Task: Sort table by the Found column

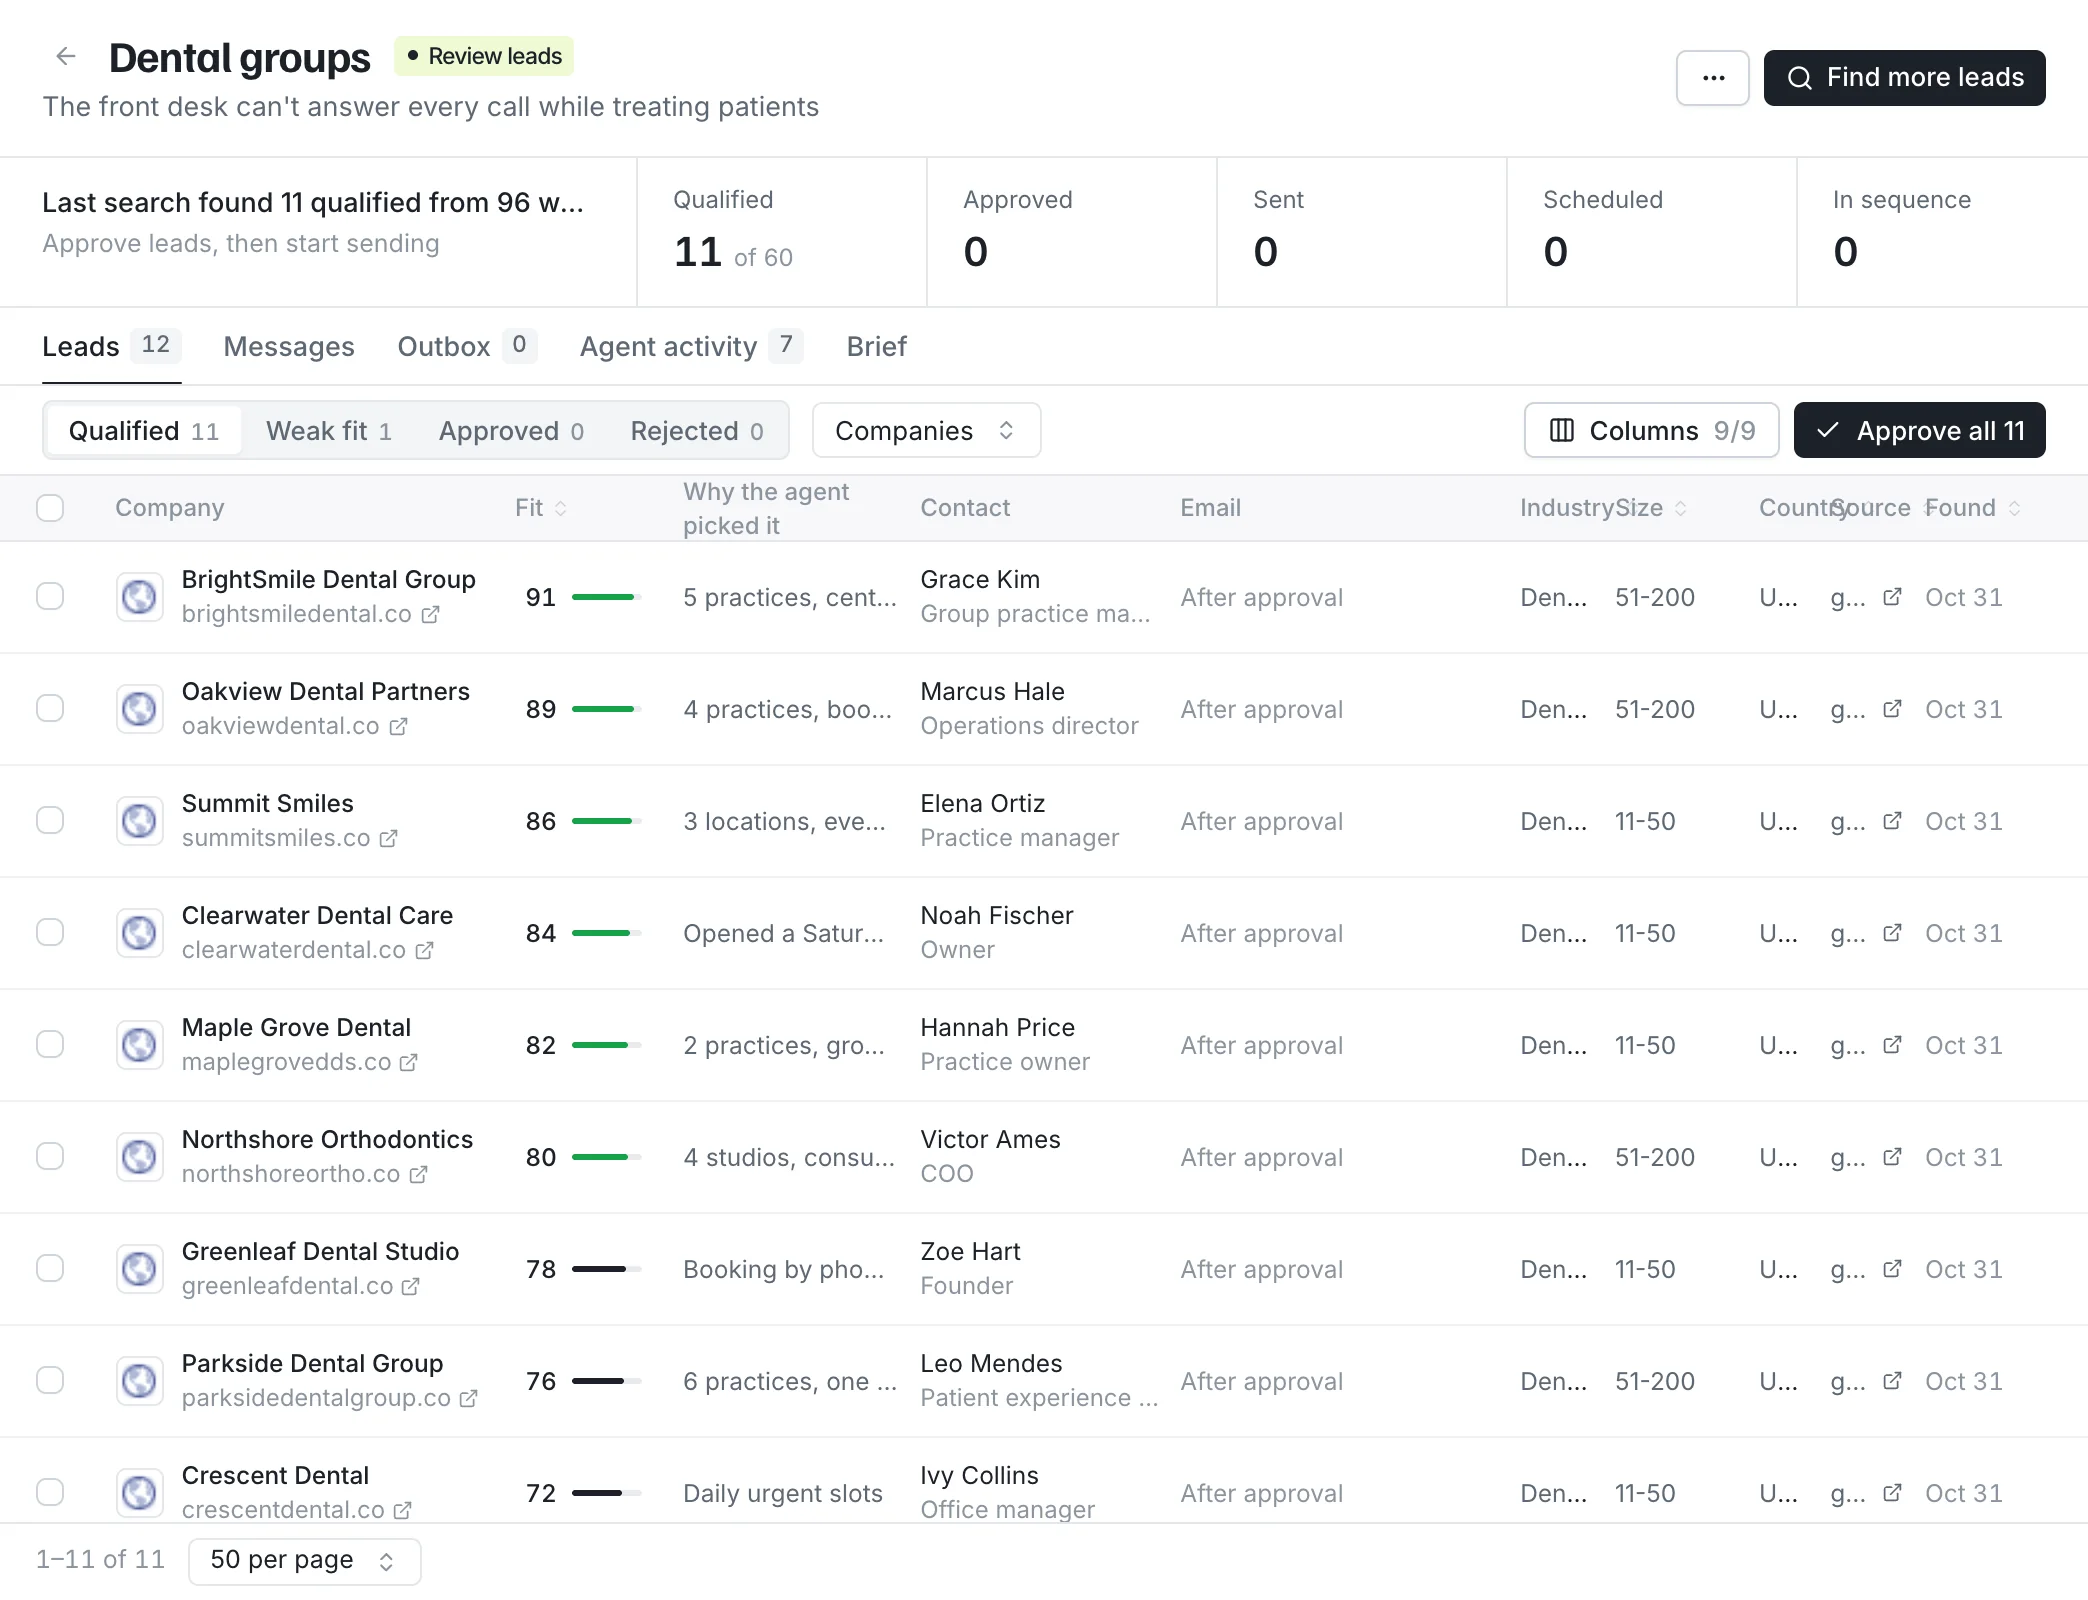Action: pos(1973,508)
